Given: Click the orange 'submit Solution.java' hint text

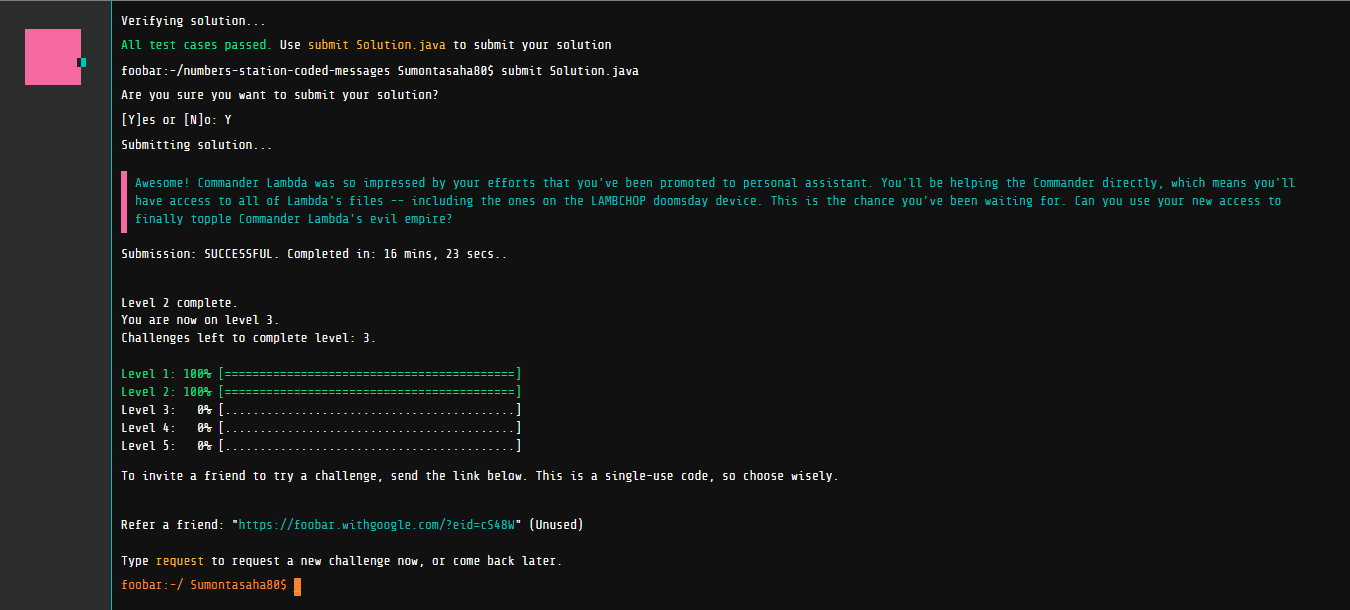Looking at the screenshot, I should [x=377, y=45].
